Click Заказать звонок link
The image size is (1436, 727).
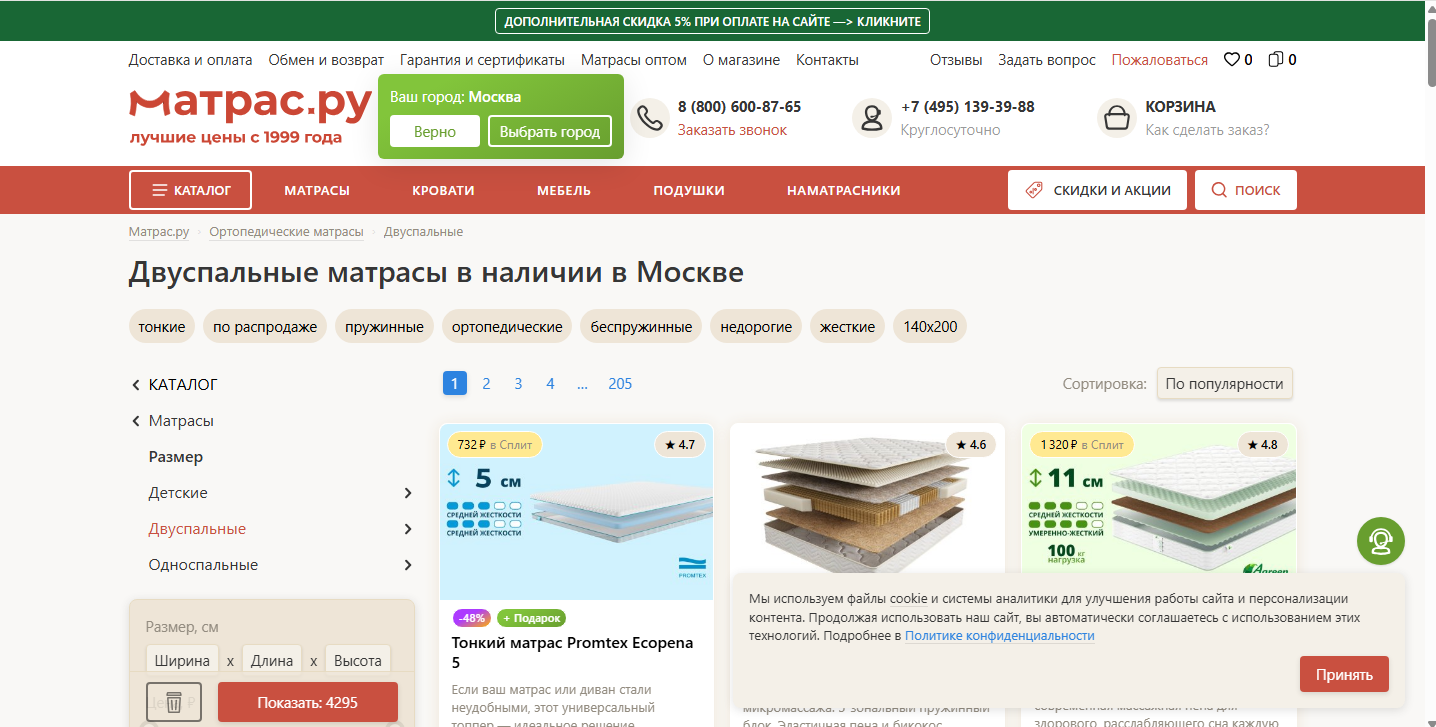pyautogui.click(x=732, y=130)
